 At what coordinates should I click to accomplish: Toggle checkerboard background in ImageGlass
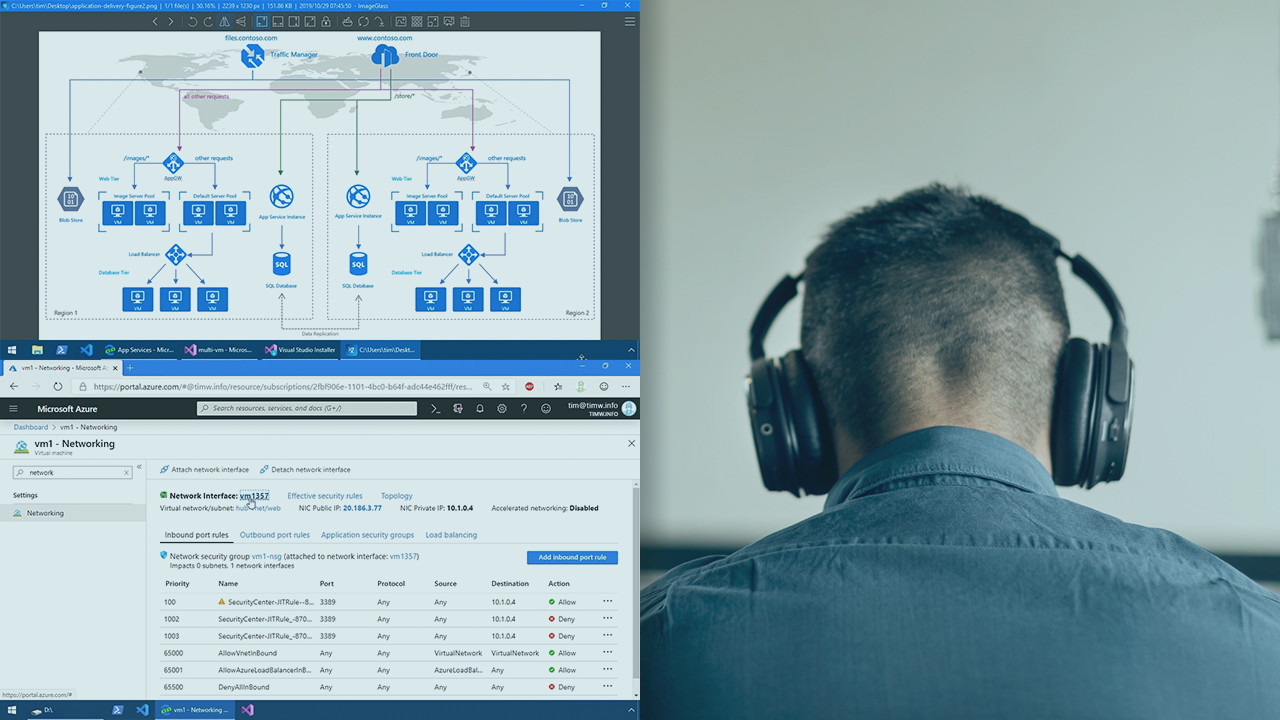417,21
